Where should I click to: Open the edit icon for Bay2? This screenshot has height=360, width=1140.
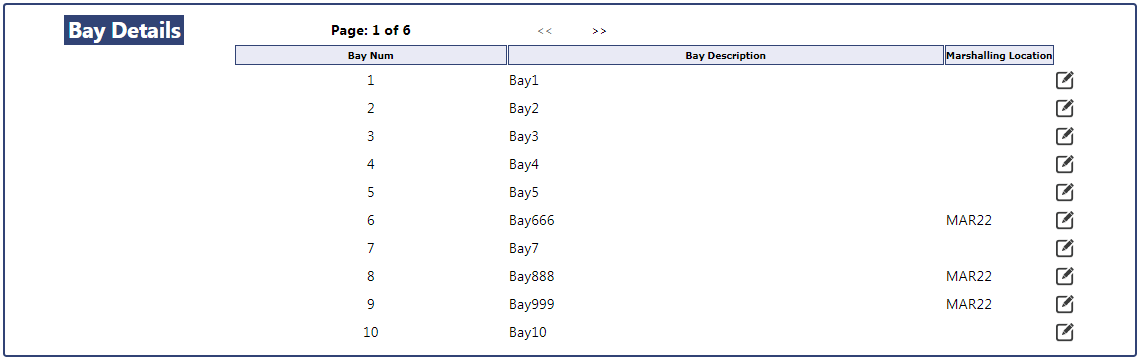click(x=1064, y=108)
